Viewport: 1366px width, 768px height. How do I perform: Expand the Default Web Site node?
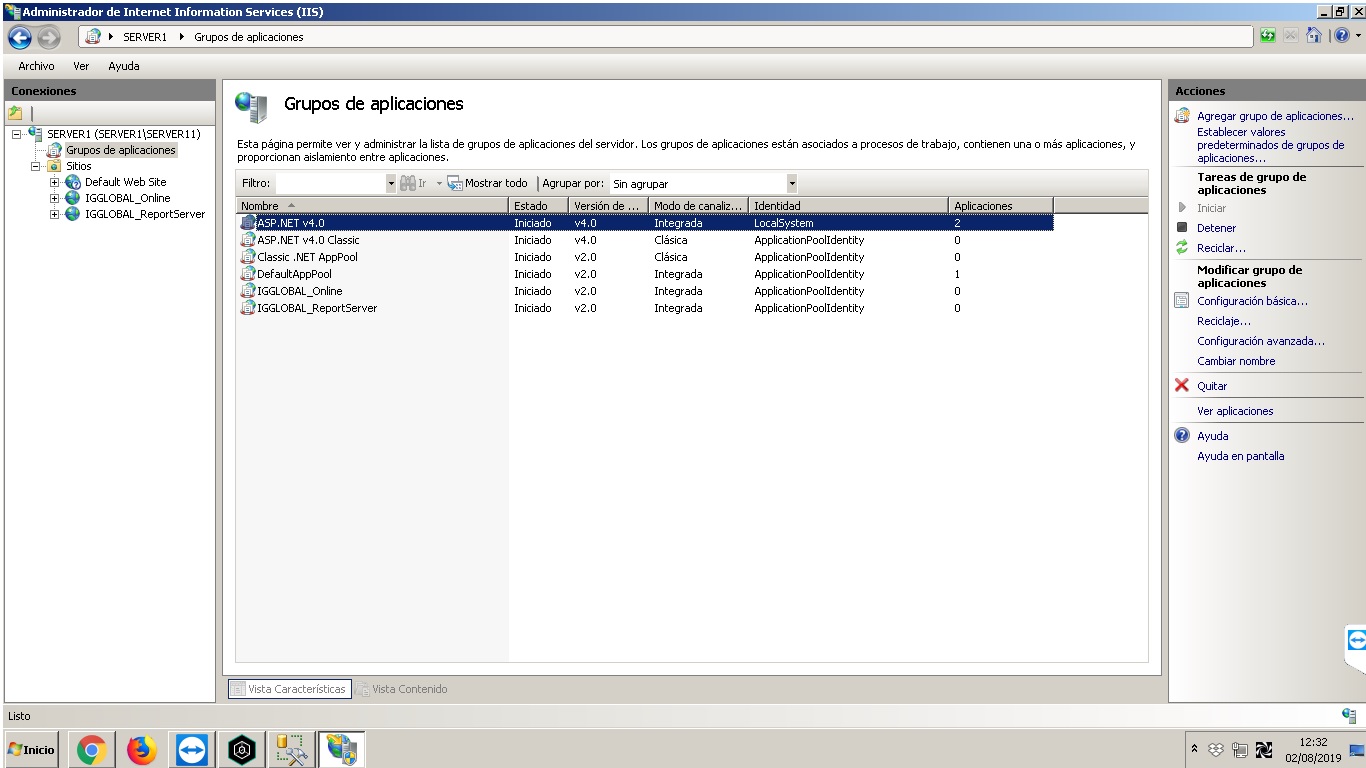55,182
